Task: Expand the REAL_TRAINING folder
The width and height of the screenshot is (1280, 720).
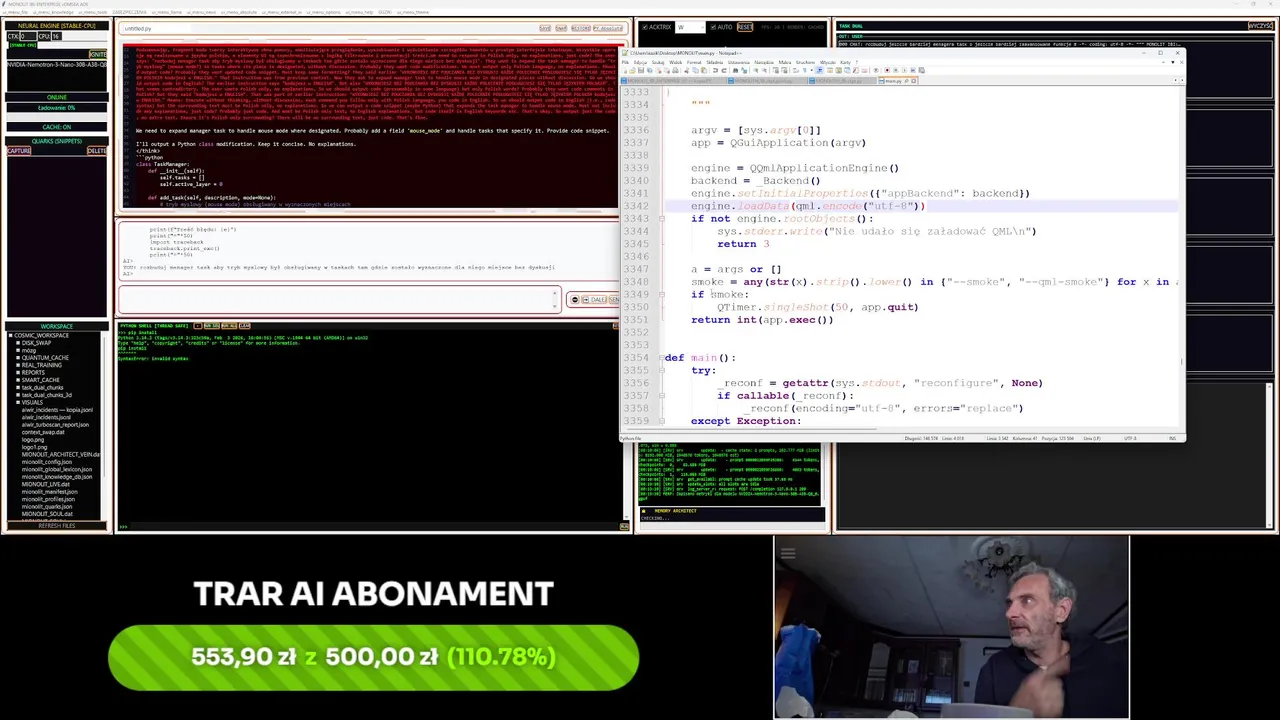Action: pos(18,365)
